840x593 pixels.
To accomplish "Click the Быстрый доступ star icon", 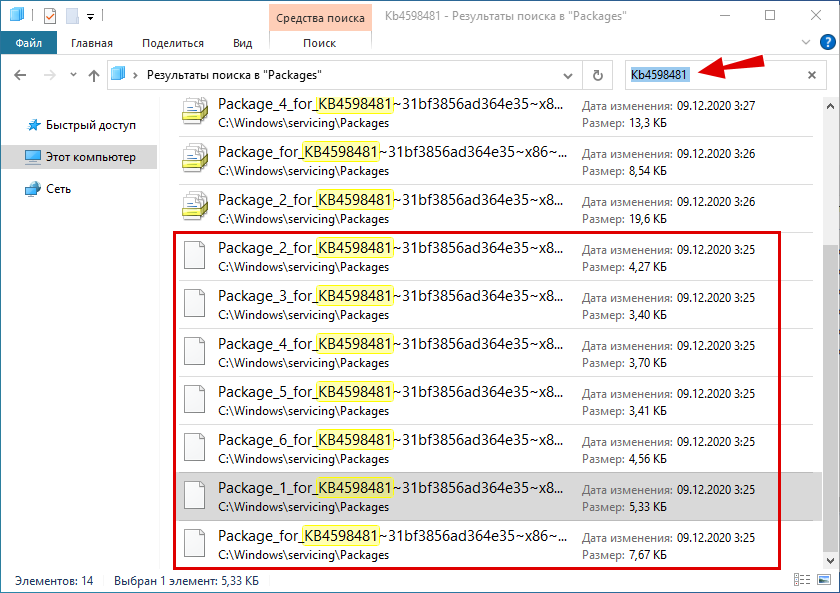I will [x=34, y=125].
